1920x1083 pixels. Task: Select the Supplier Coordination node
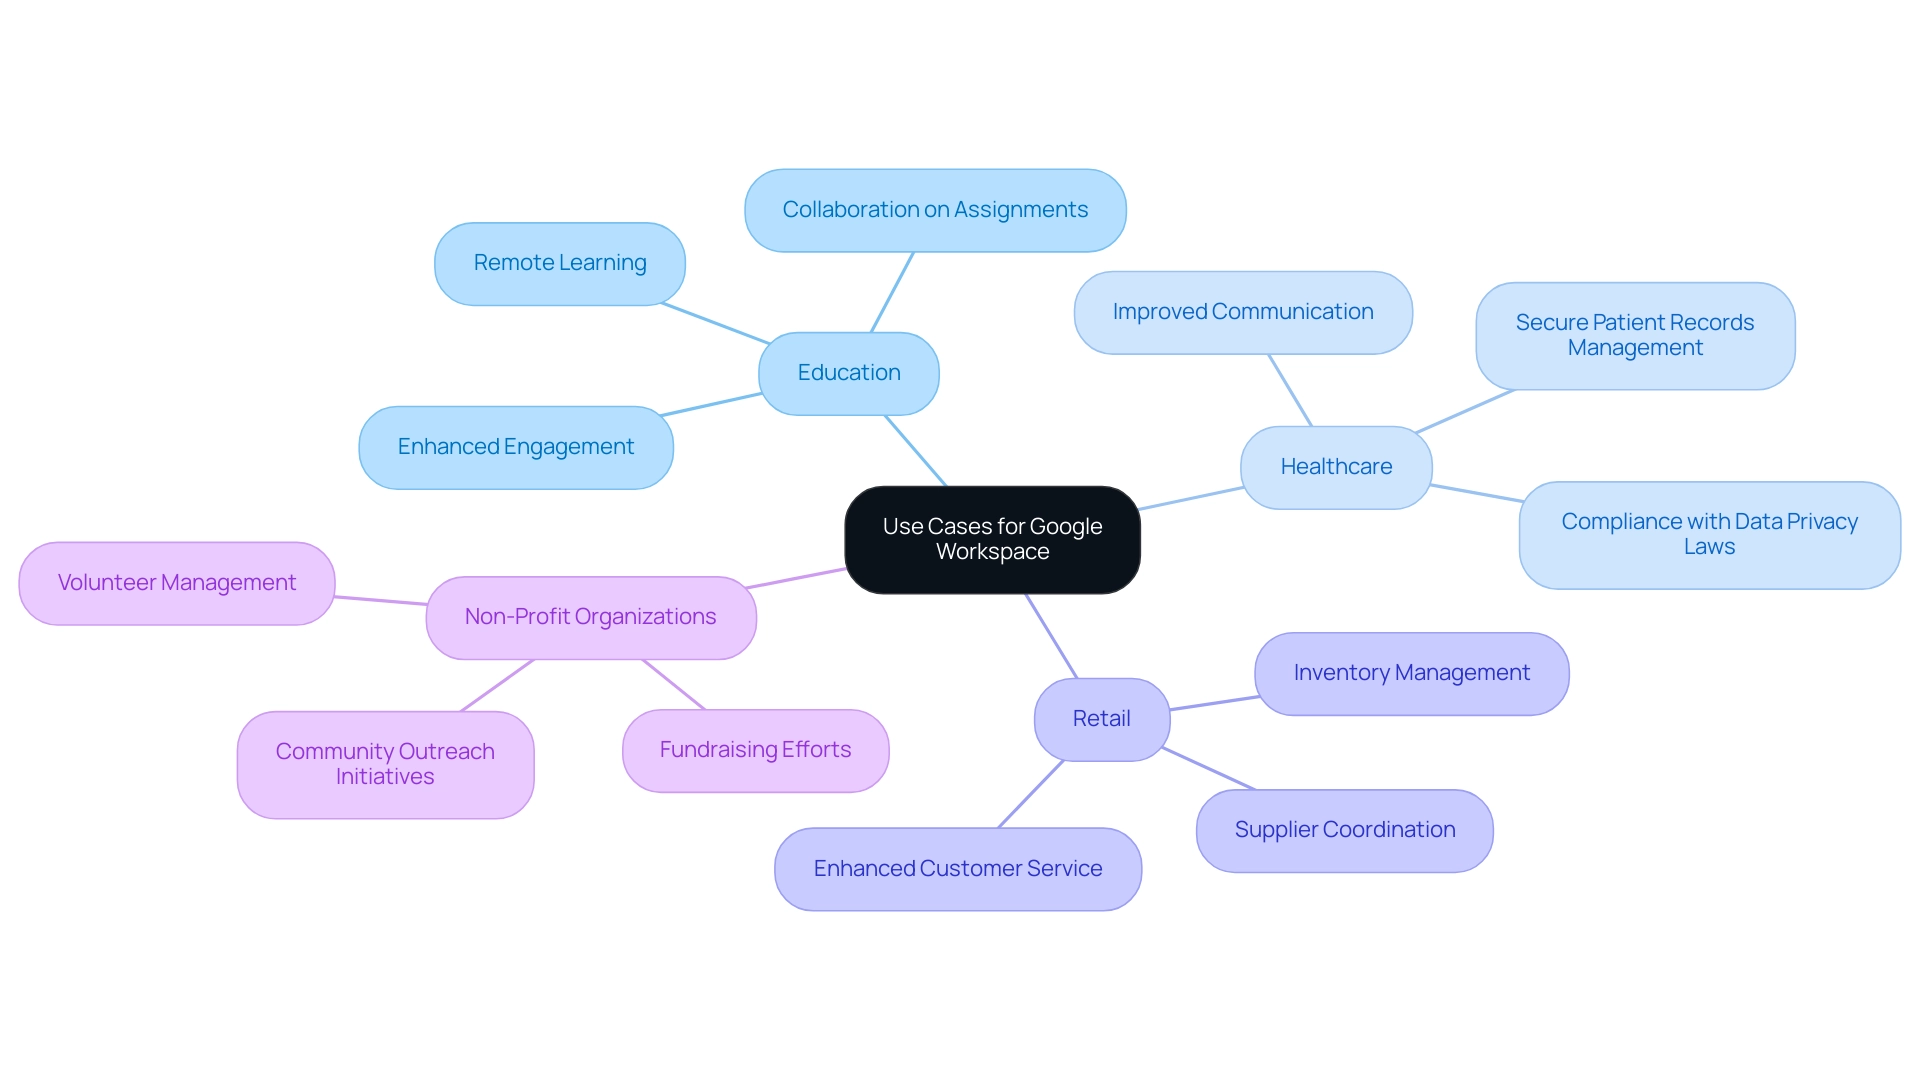pyautogui.click(x=1346, y=827)
